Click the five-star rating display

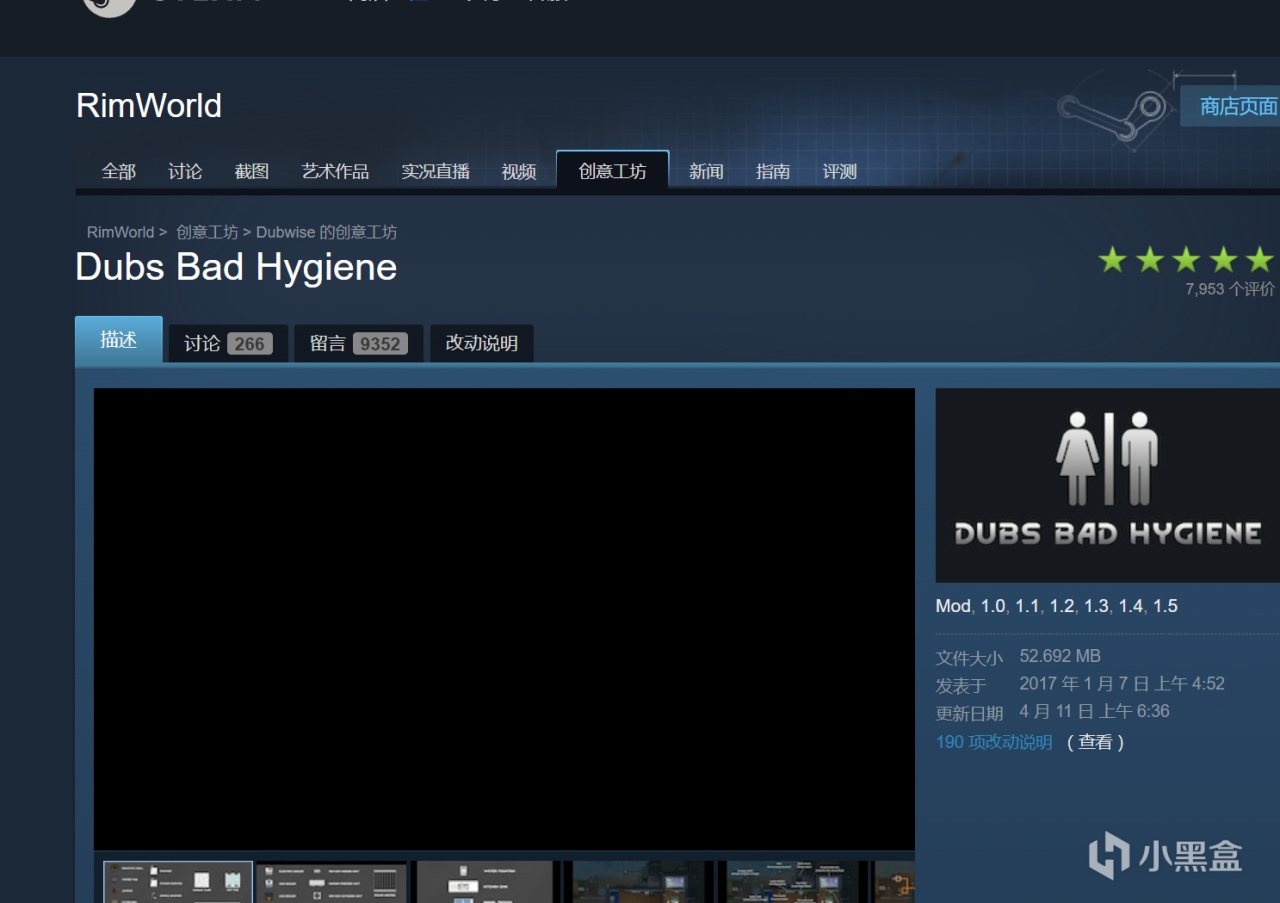click(1186, 260)
